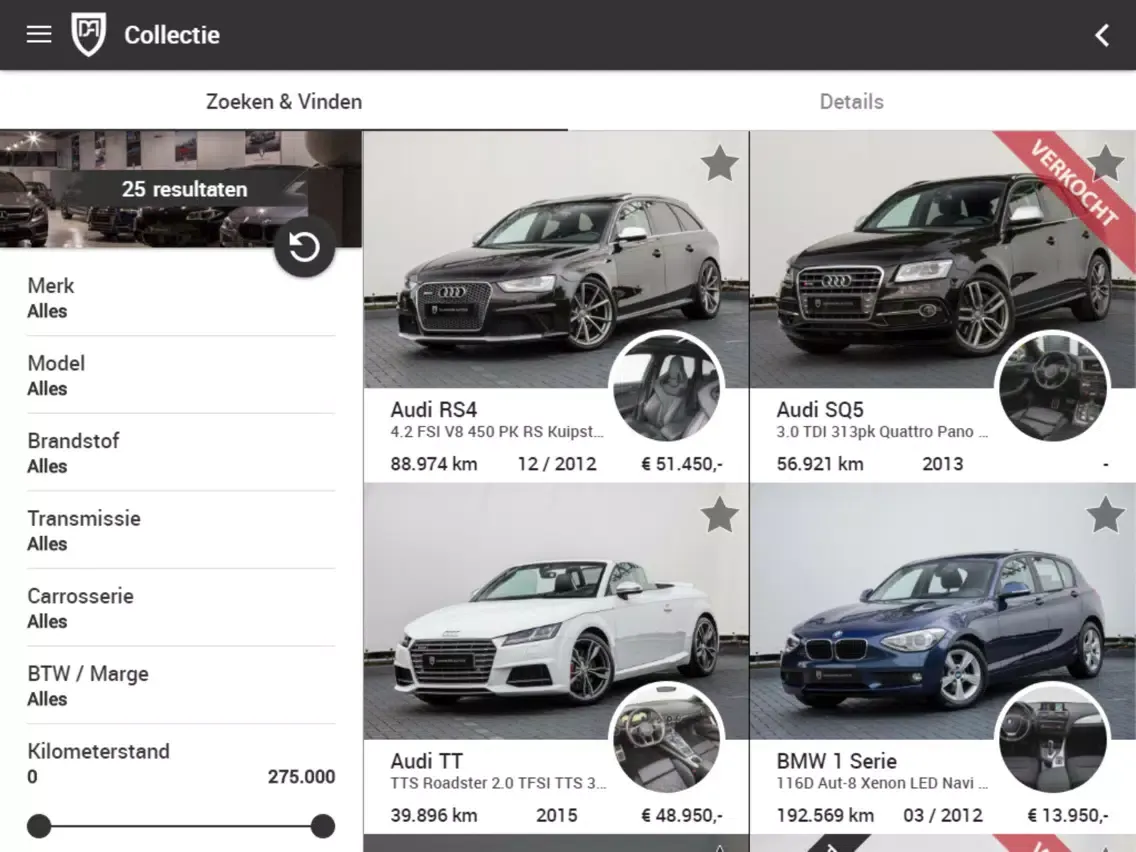This screenshot has height=852, width=1136.
Task: Click the 'TTS Roadster 2.0 TFSI' description
Action: [498, 783]
